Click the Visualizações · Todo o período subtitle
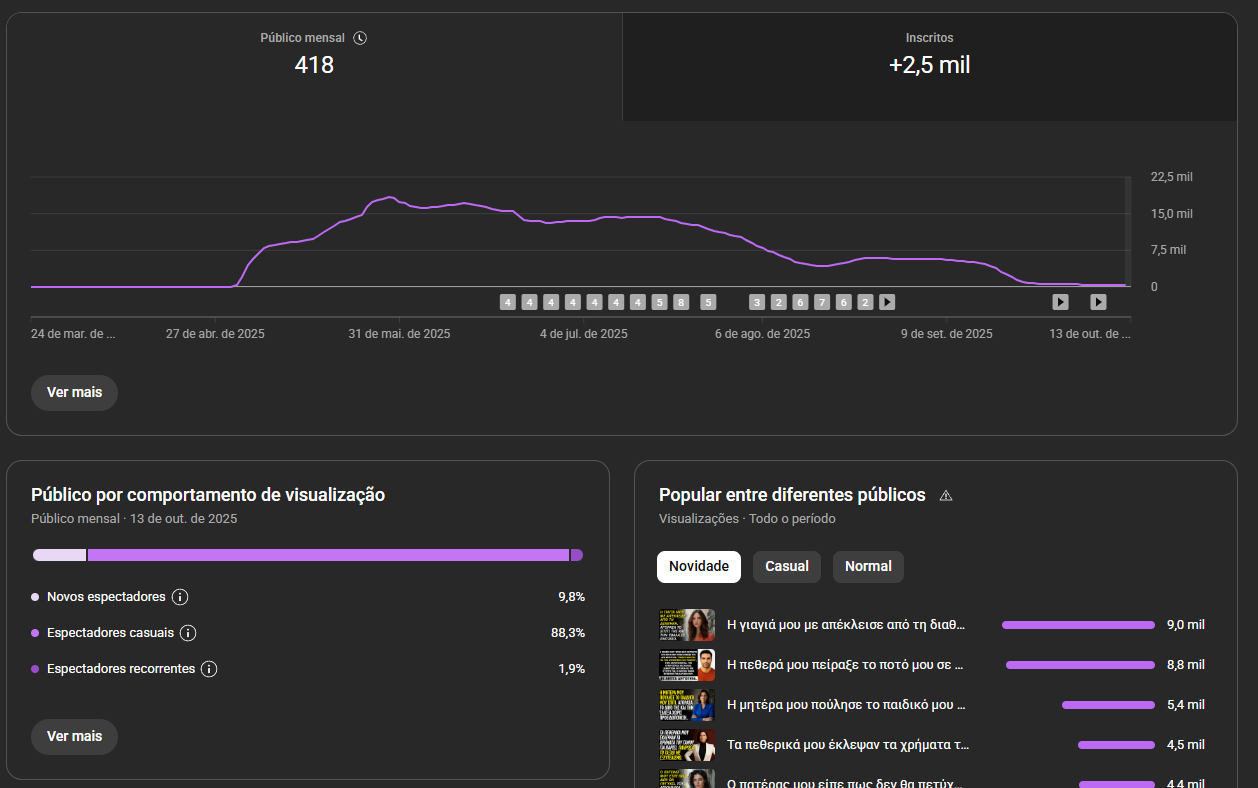Viewport: 1258px width, 788px height. [747, 519]
